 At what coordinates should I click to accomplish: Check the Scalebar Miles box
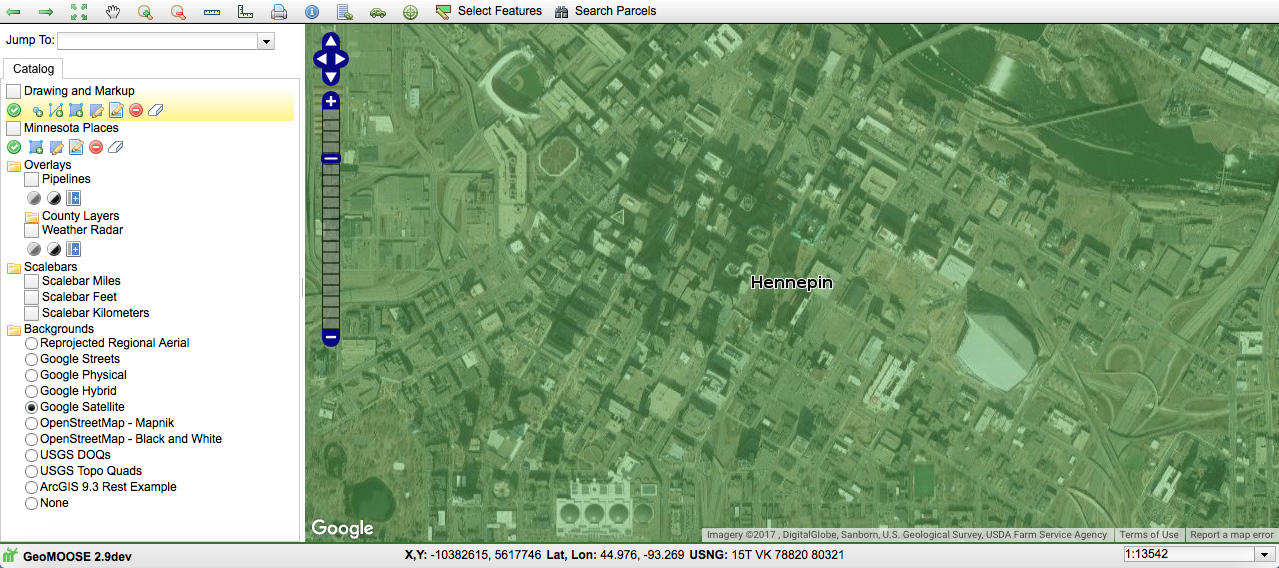tap(31, 281)
